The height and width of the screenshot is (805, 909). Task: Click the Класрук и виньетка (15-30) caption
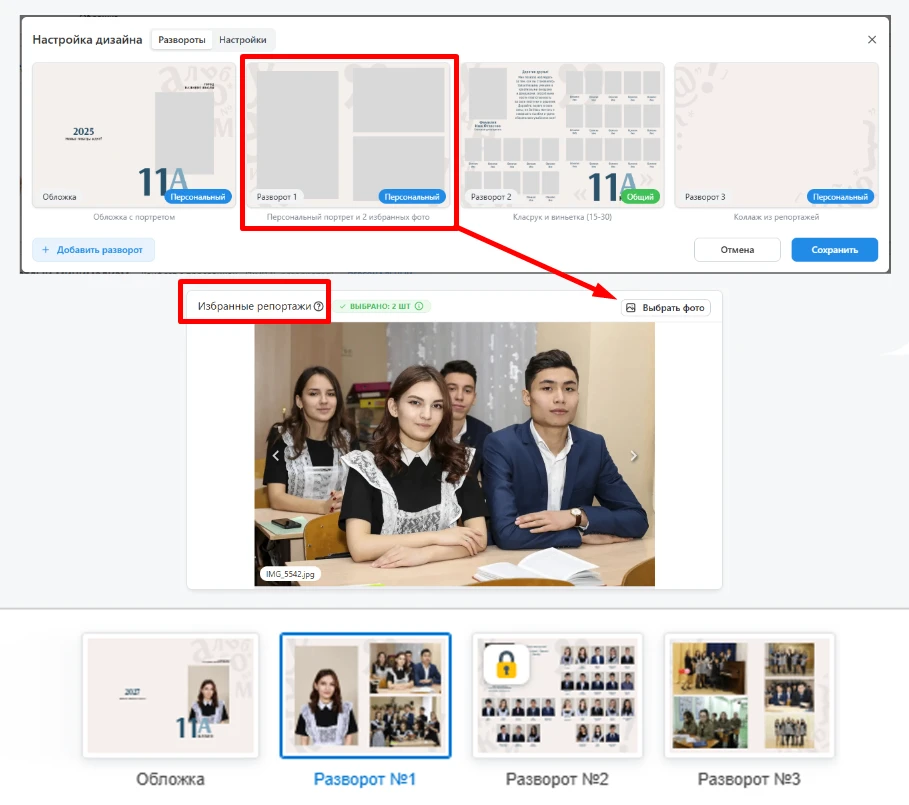[562, 217]
